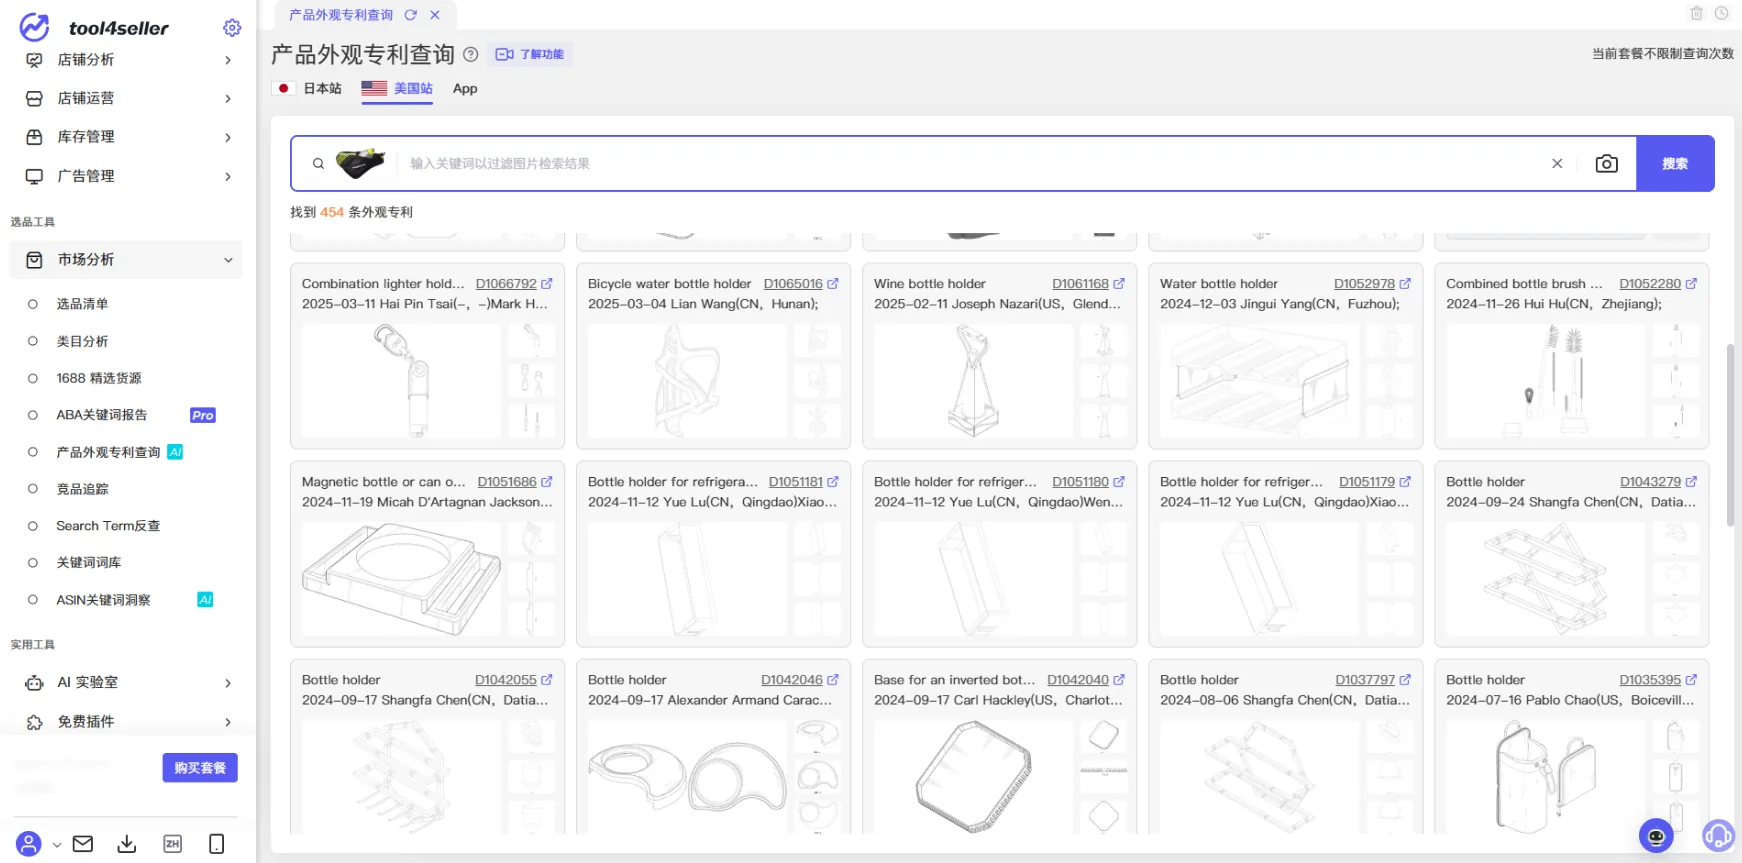Image resolution: width=1742 pixels, height=863 pixels.
Task: Open external link icon for D1052280
Action: coord(1691,284)
